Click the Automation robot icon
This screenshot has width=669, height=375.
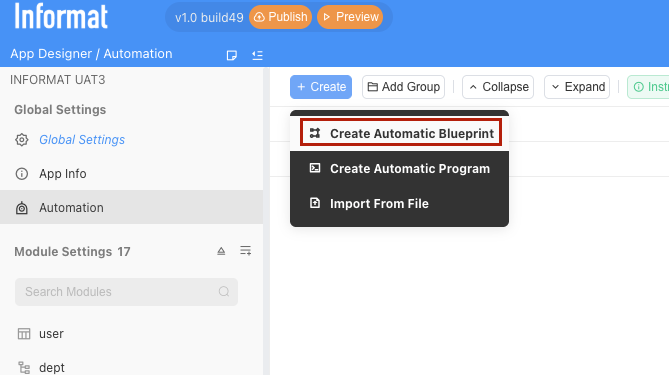point(22,208)
